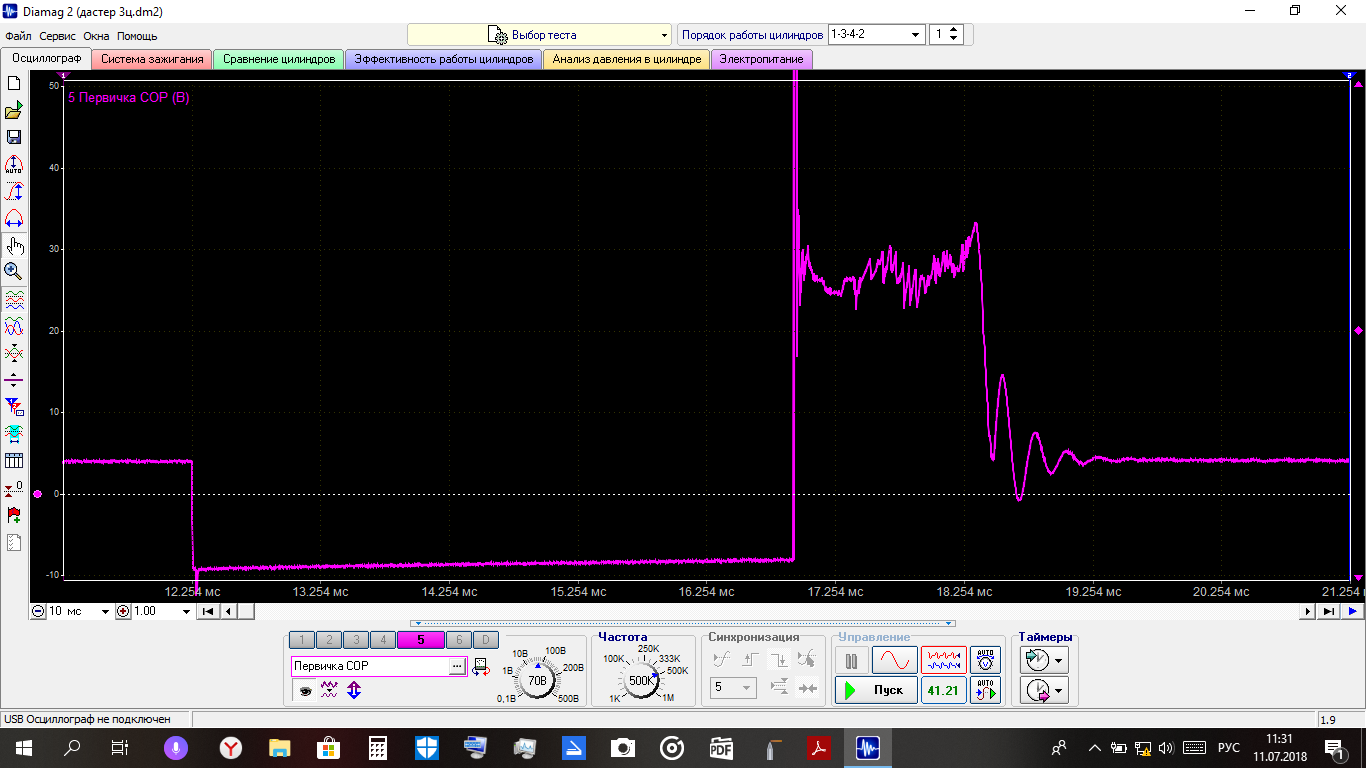Click the blue play arrow beside scrollbar
Viewport: 1366px width, 768px height.
pos(1352,611)
